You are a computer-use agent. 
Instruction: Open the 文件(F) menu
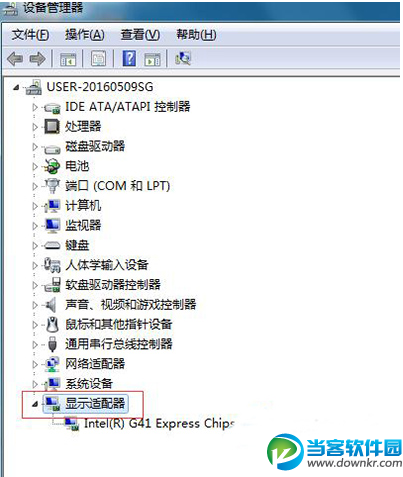click(30, 35)
